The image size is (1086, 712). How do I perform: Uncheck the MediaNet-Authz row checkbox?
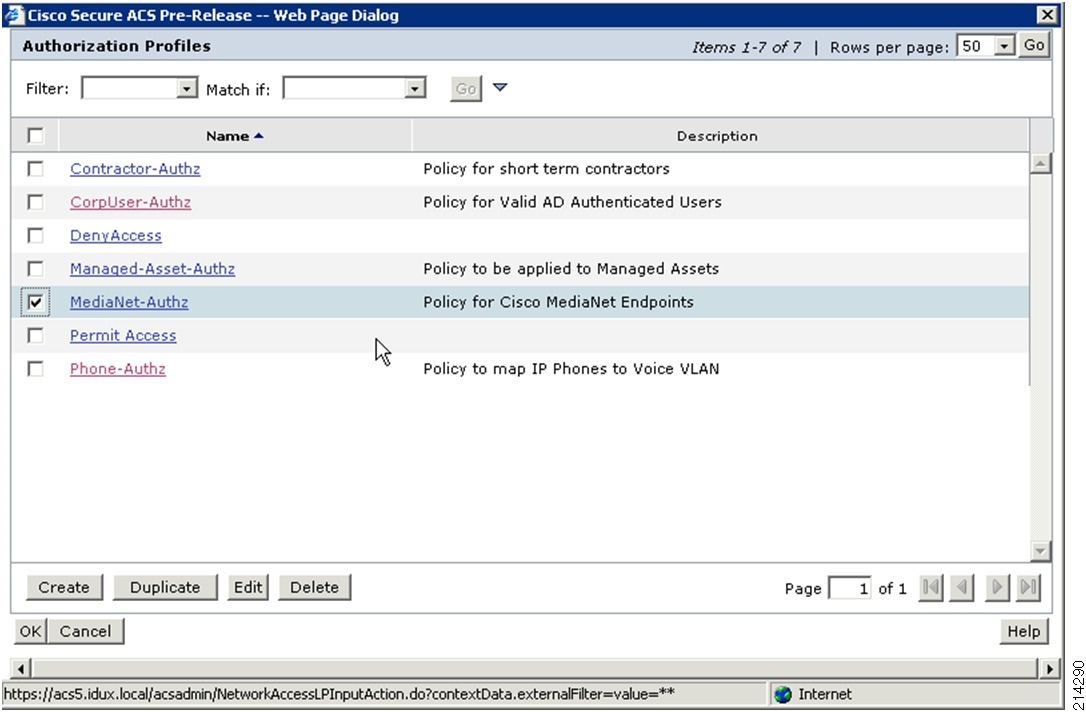coord(35,302)
